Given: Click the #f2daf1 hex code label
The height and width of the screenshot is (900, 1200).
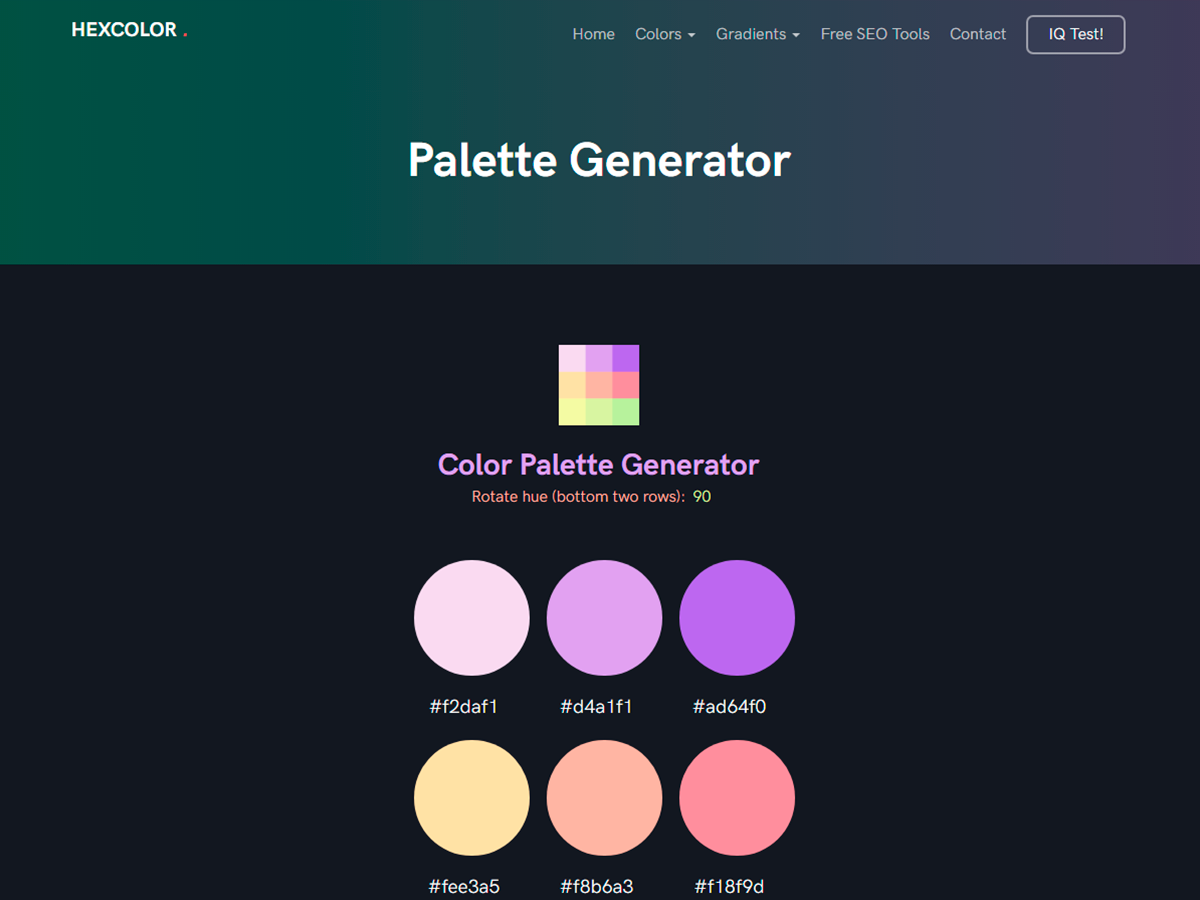Looking at the screenshot, I should (x=464, y=707).
